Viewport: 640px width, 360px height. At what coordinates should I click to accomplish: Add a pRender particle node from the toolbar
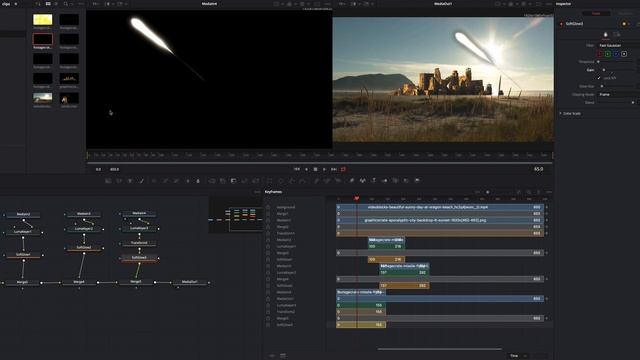point(338,180)
